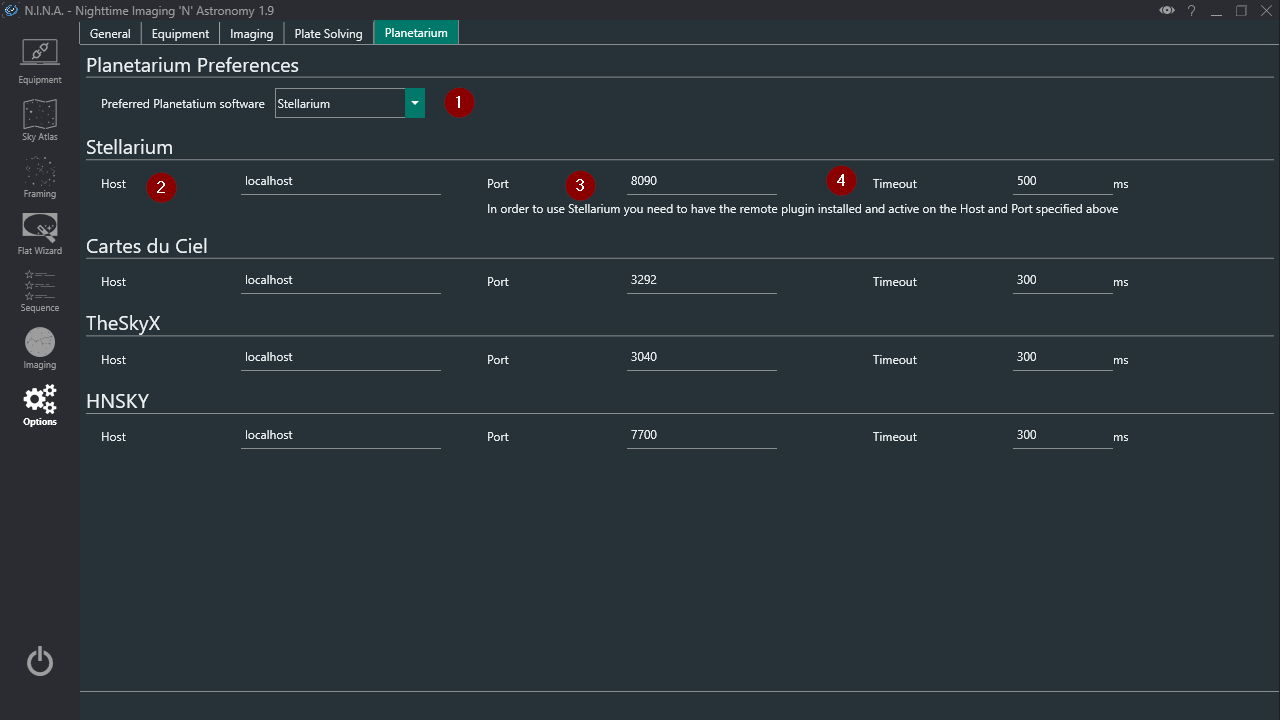
Task: Click the Stellarium Port field 8090
Action: click(x=702, y=182)
